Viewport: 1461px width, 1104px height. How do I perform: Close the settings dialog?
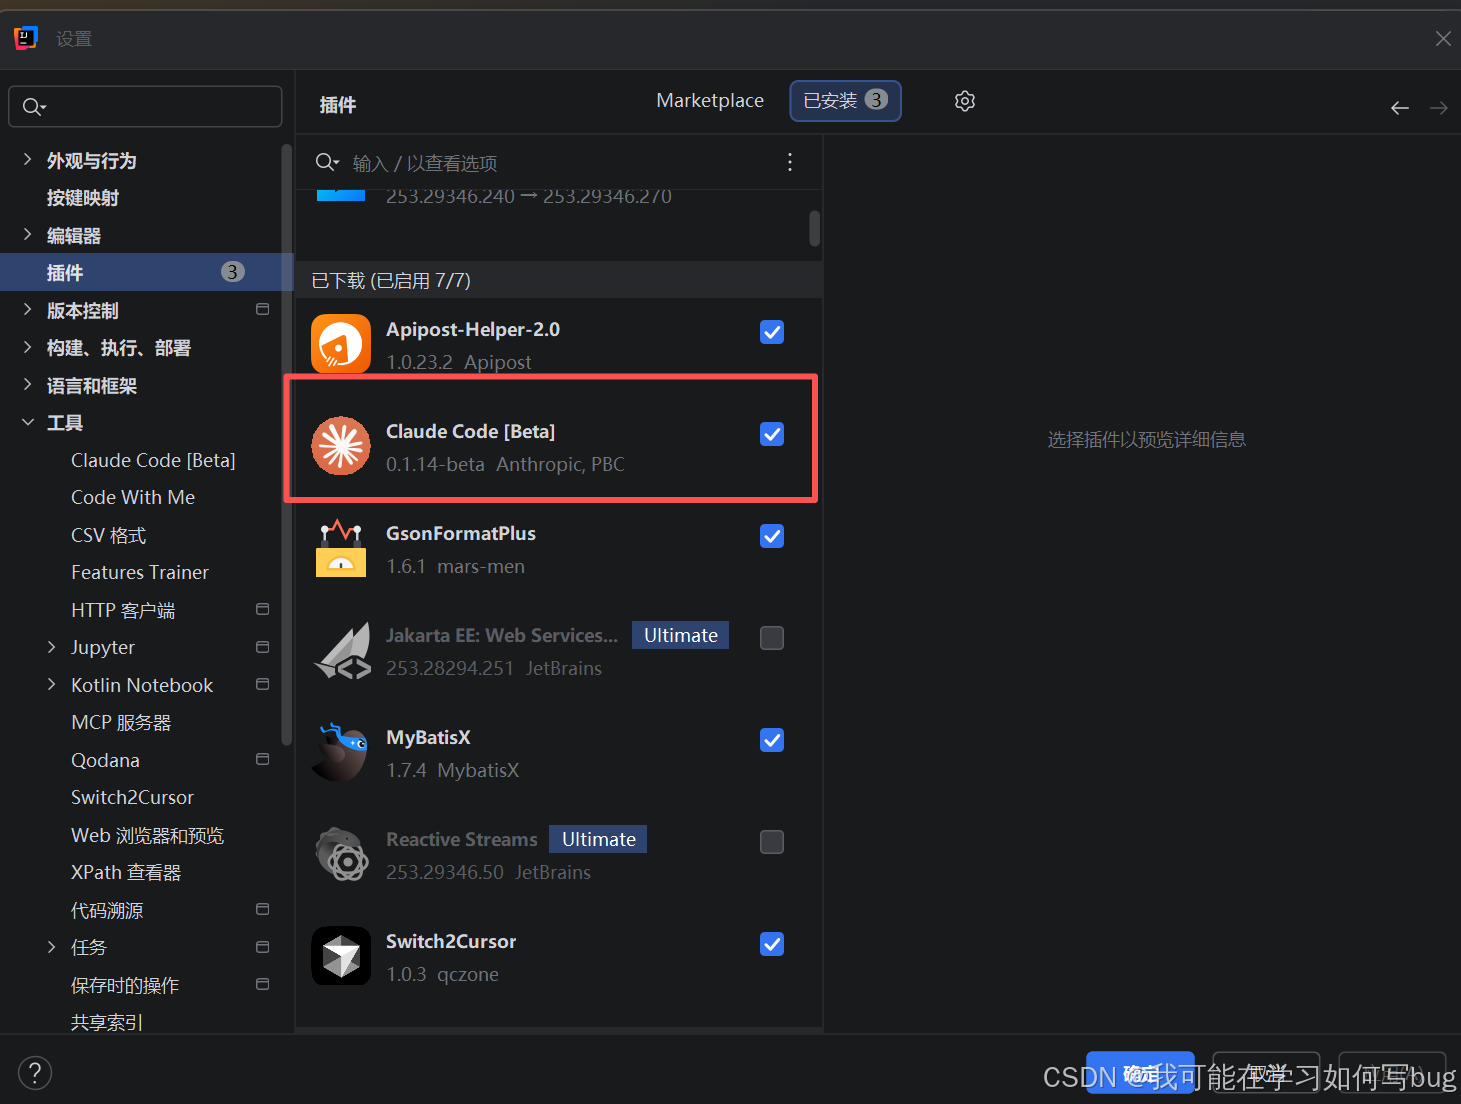click(1443, 38)
